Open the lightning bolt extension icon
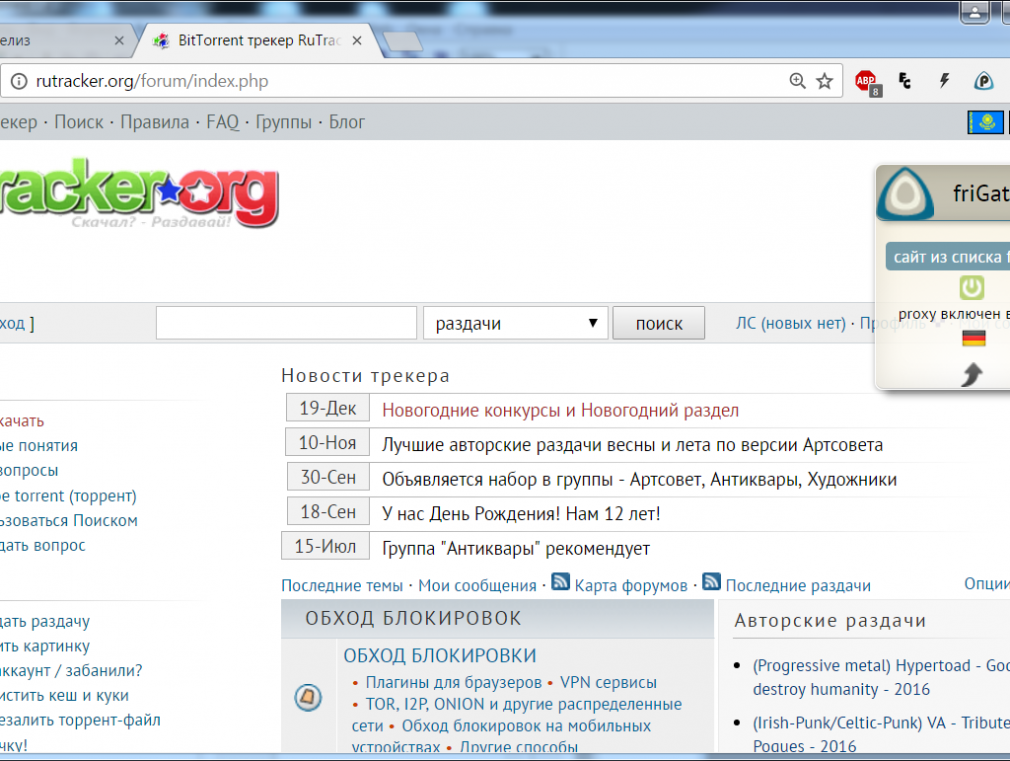The width and height of the screenshot is (1010, 761). click(944, 81)
